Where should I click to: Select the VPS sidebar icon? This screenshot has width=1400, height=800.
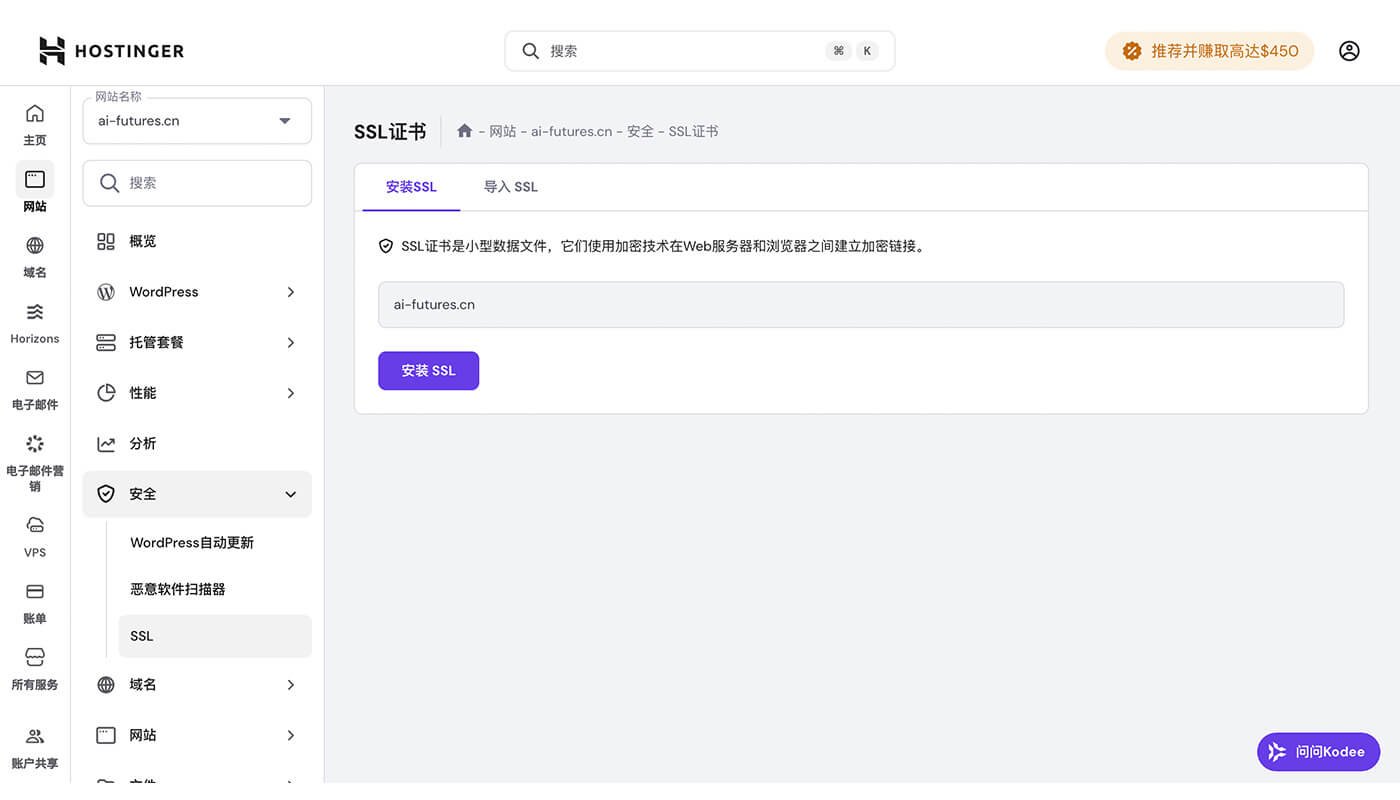pyautogui.click(x=34, y=535)
